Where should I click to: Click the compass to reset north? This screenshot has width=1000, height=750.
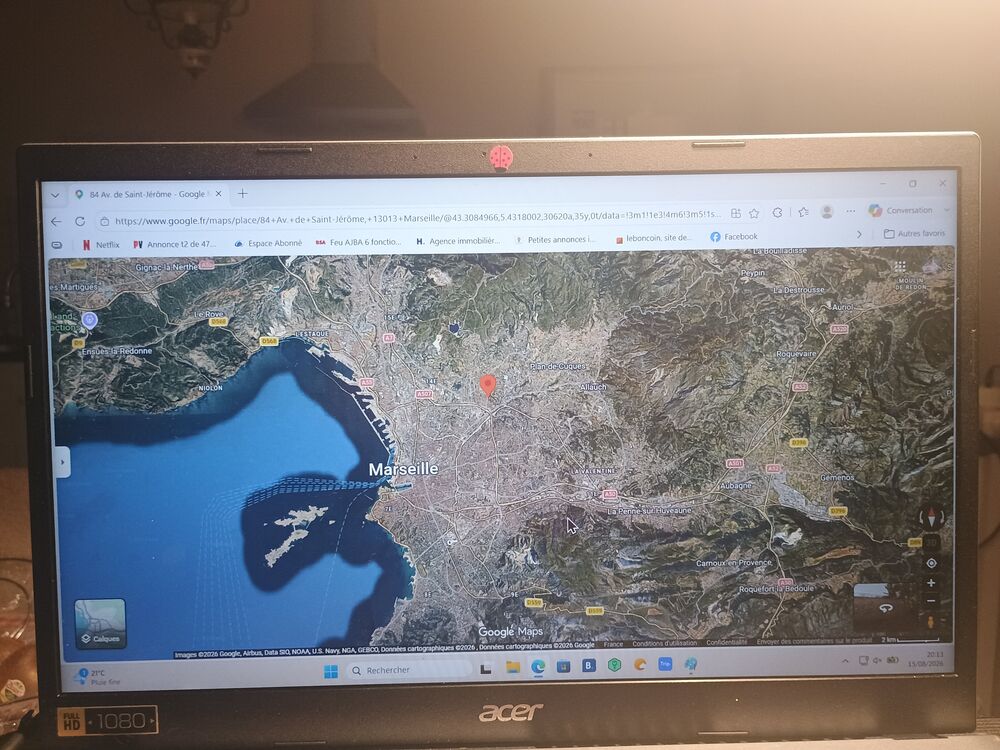(930, 518)
